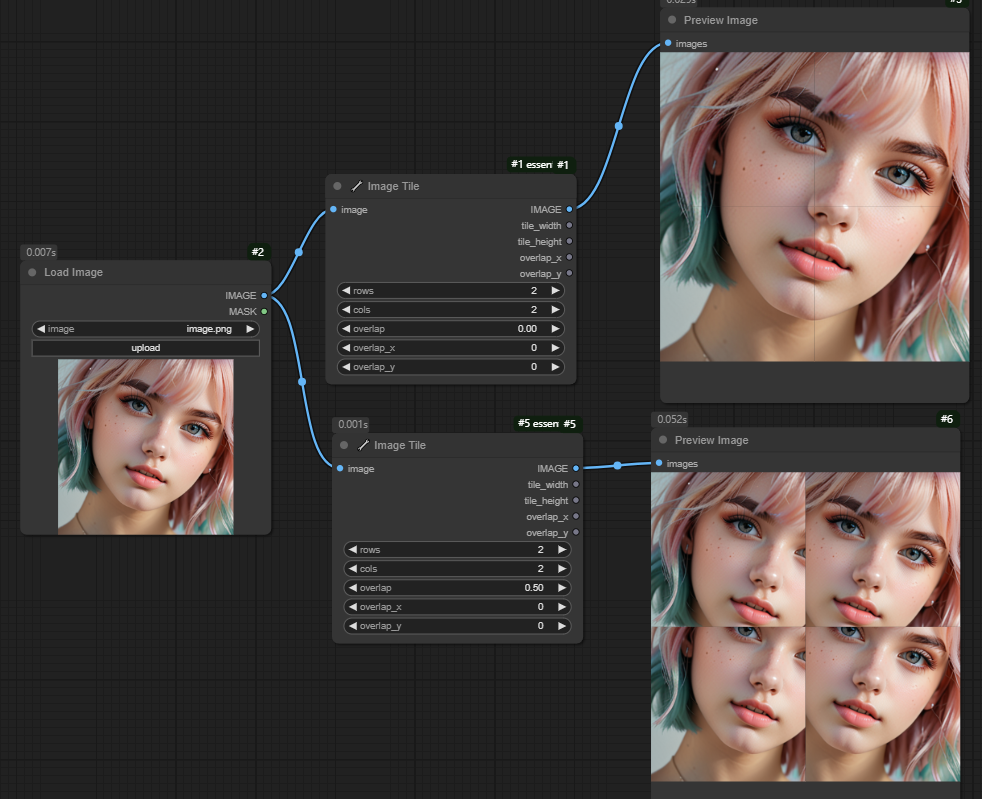982x799 pixels.
Task: Decrease cols with left arrow on Image Tile #5
Action: [x=352, y=569]
